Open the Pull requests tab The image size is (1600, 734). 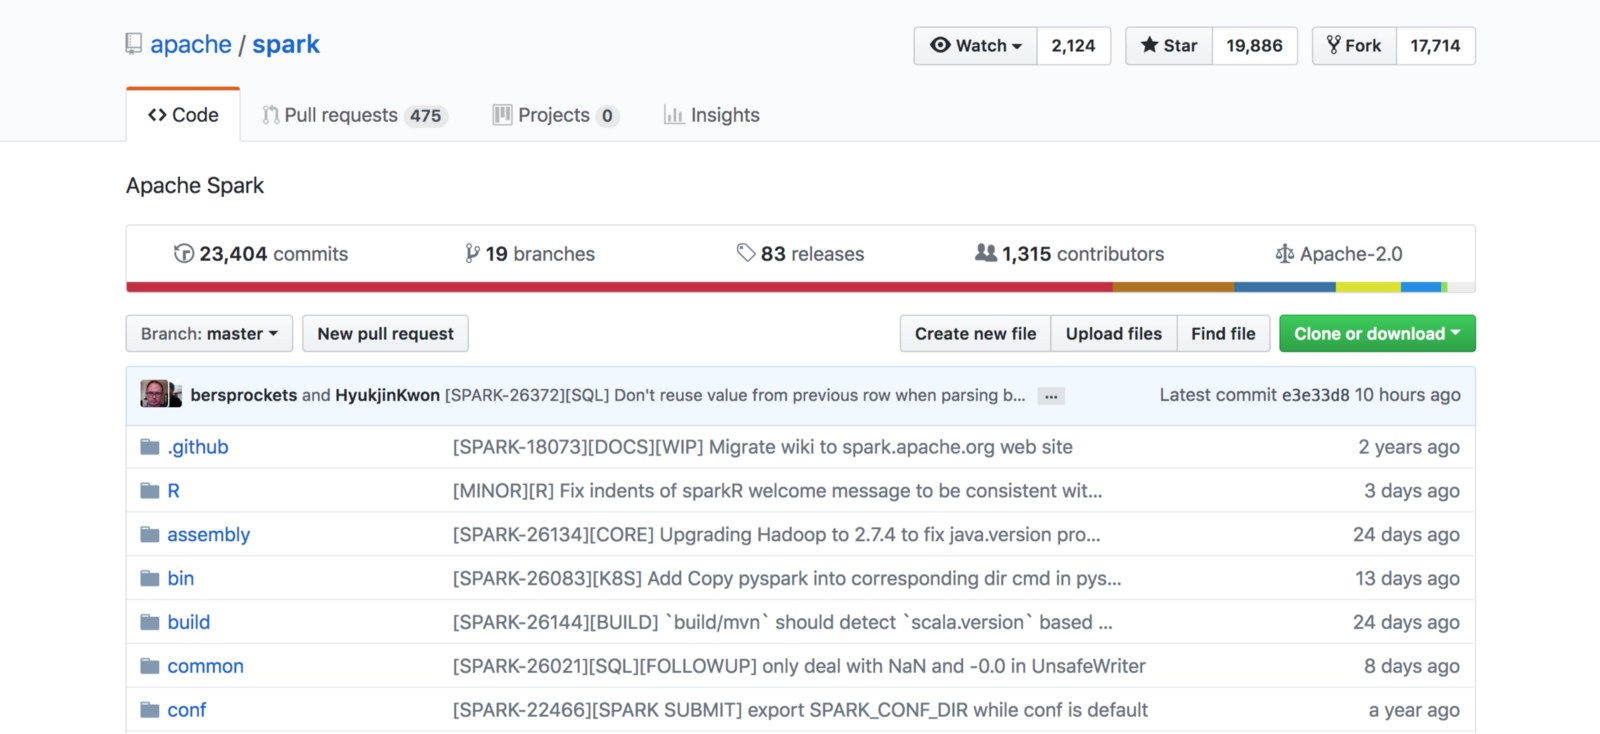355,115
